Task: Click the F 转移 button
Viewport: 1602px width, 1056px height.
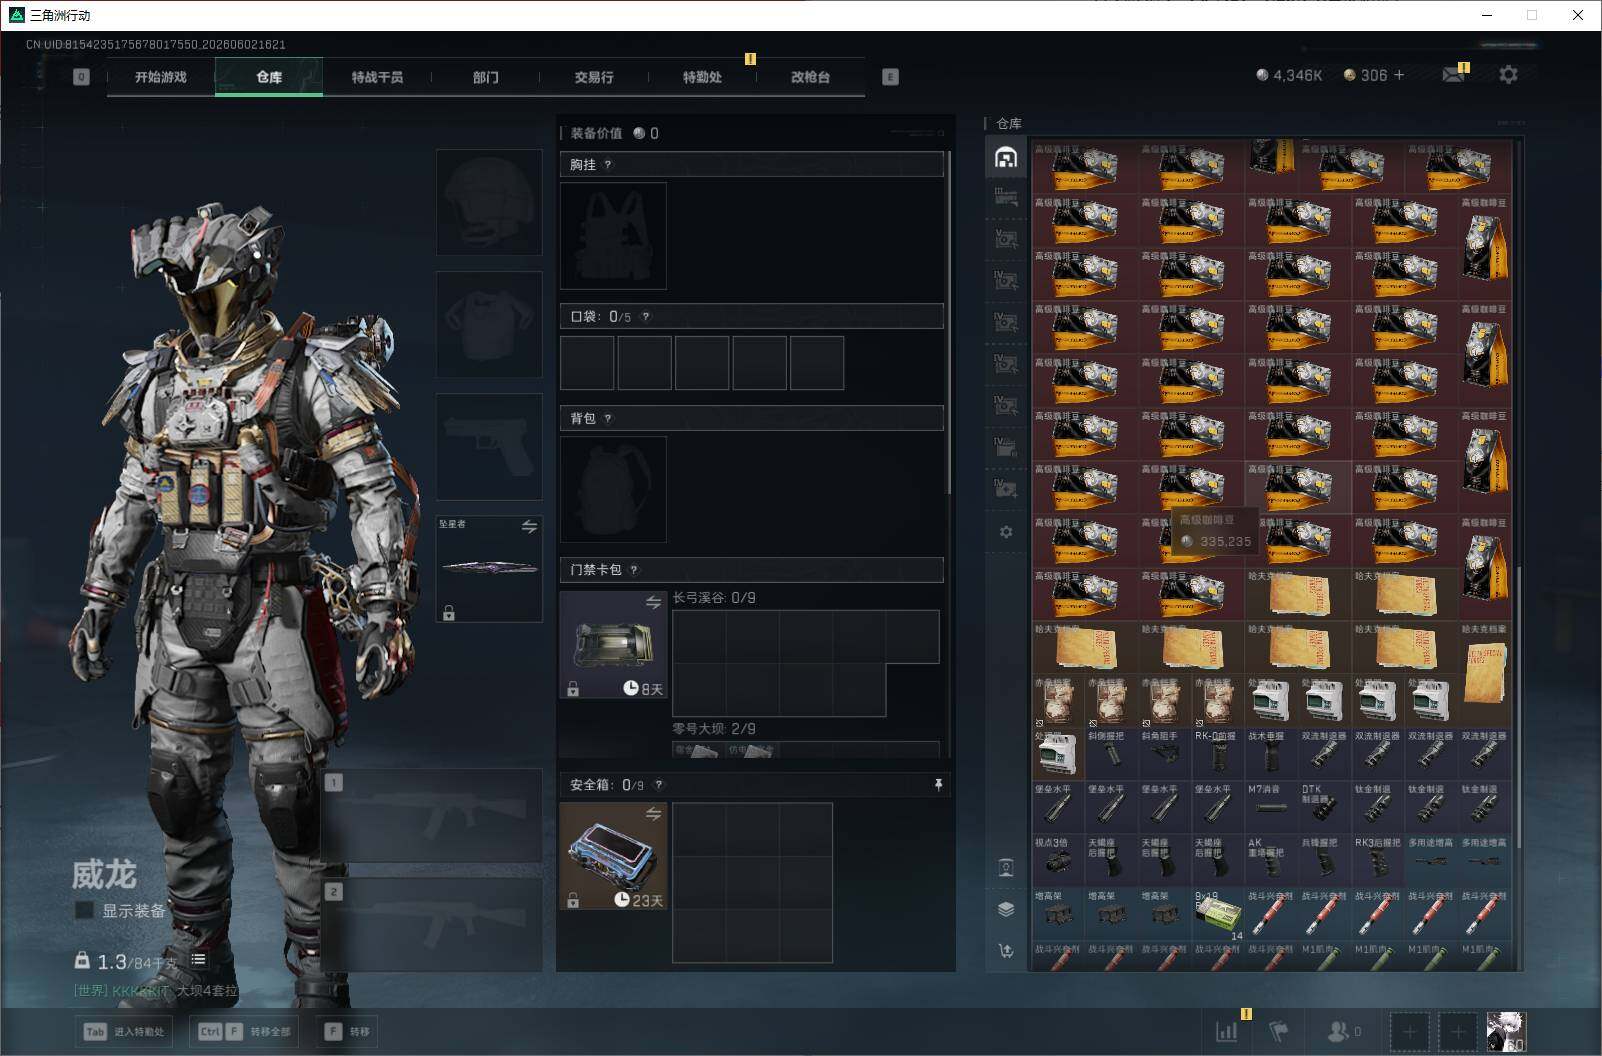Action: point(348,1031)
